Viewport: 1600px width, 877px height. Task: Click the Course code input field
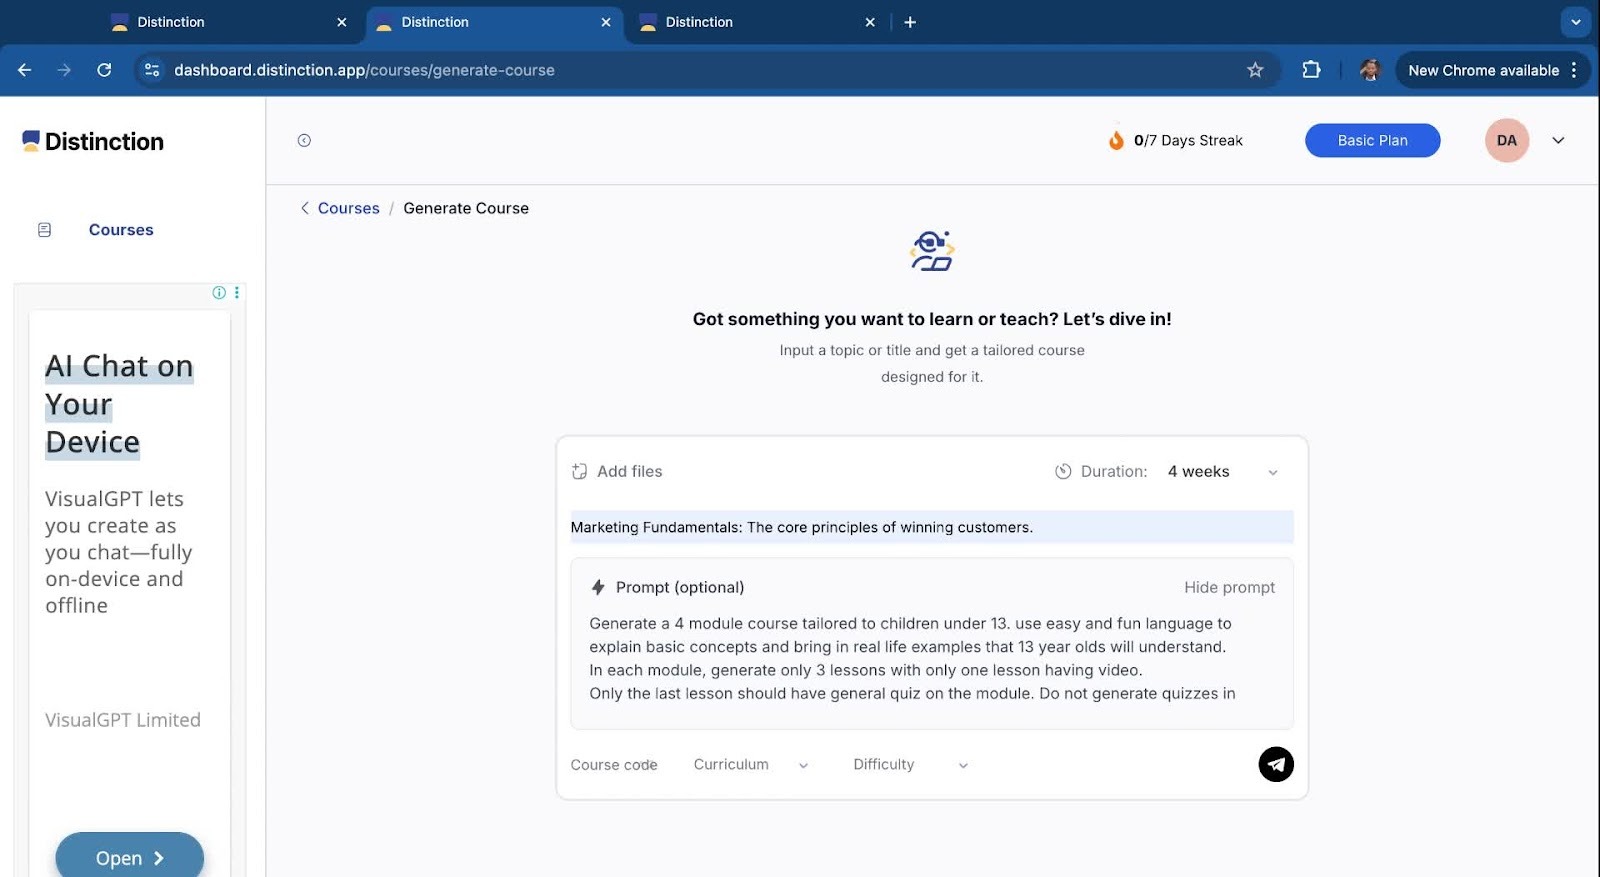click(614, 765)
